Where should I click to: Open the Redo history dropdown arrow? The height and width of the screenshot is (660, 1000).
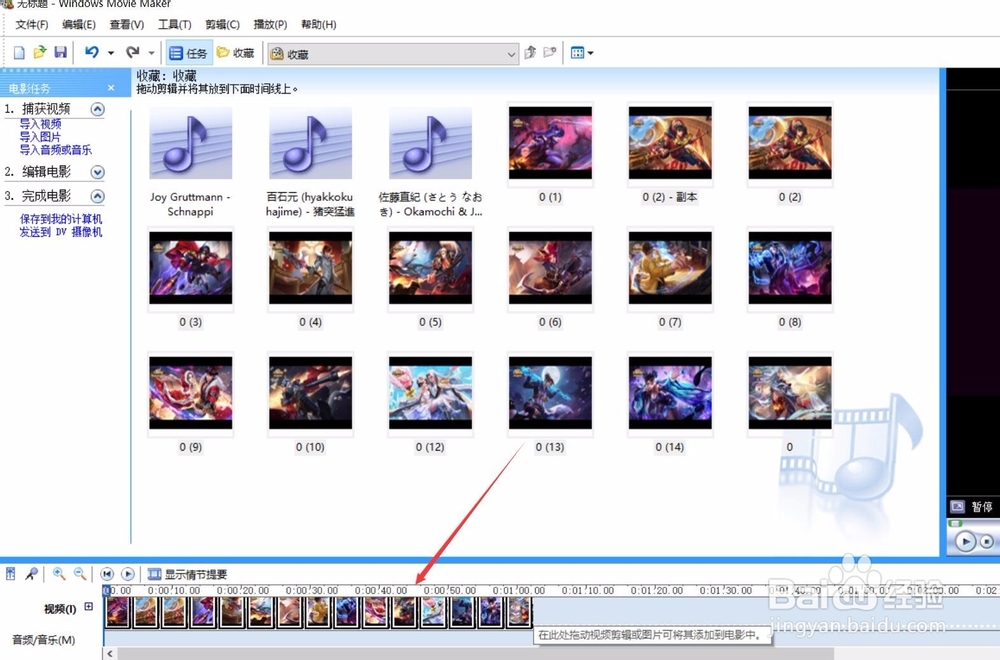[x=151, y=53]
